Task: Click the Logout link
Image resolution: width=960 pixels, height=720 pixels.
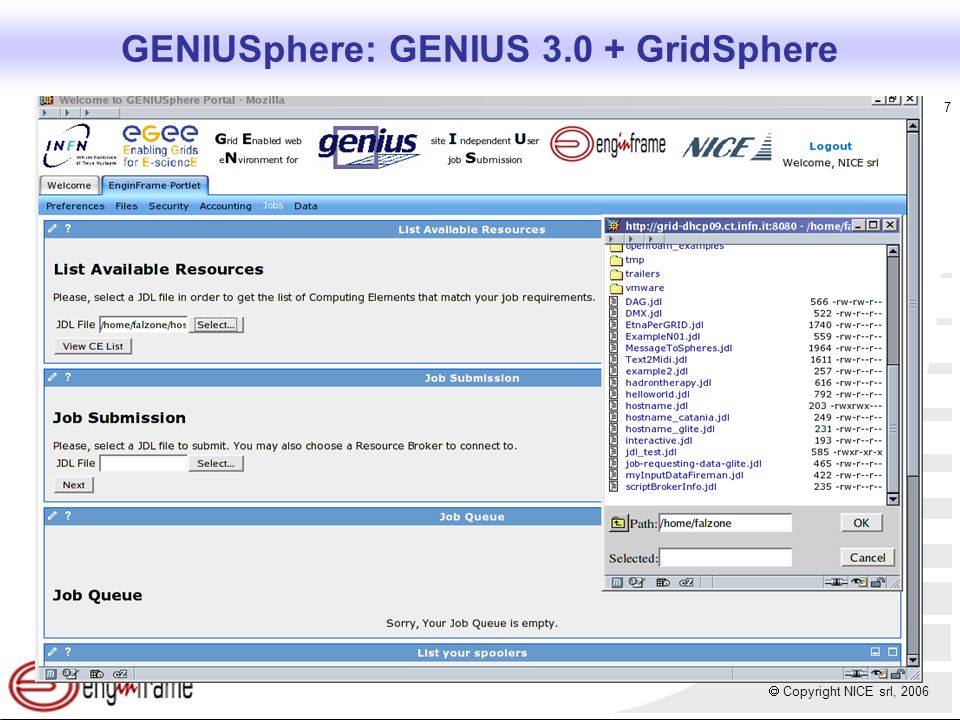Action: click(x=830, y=146)
